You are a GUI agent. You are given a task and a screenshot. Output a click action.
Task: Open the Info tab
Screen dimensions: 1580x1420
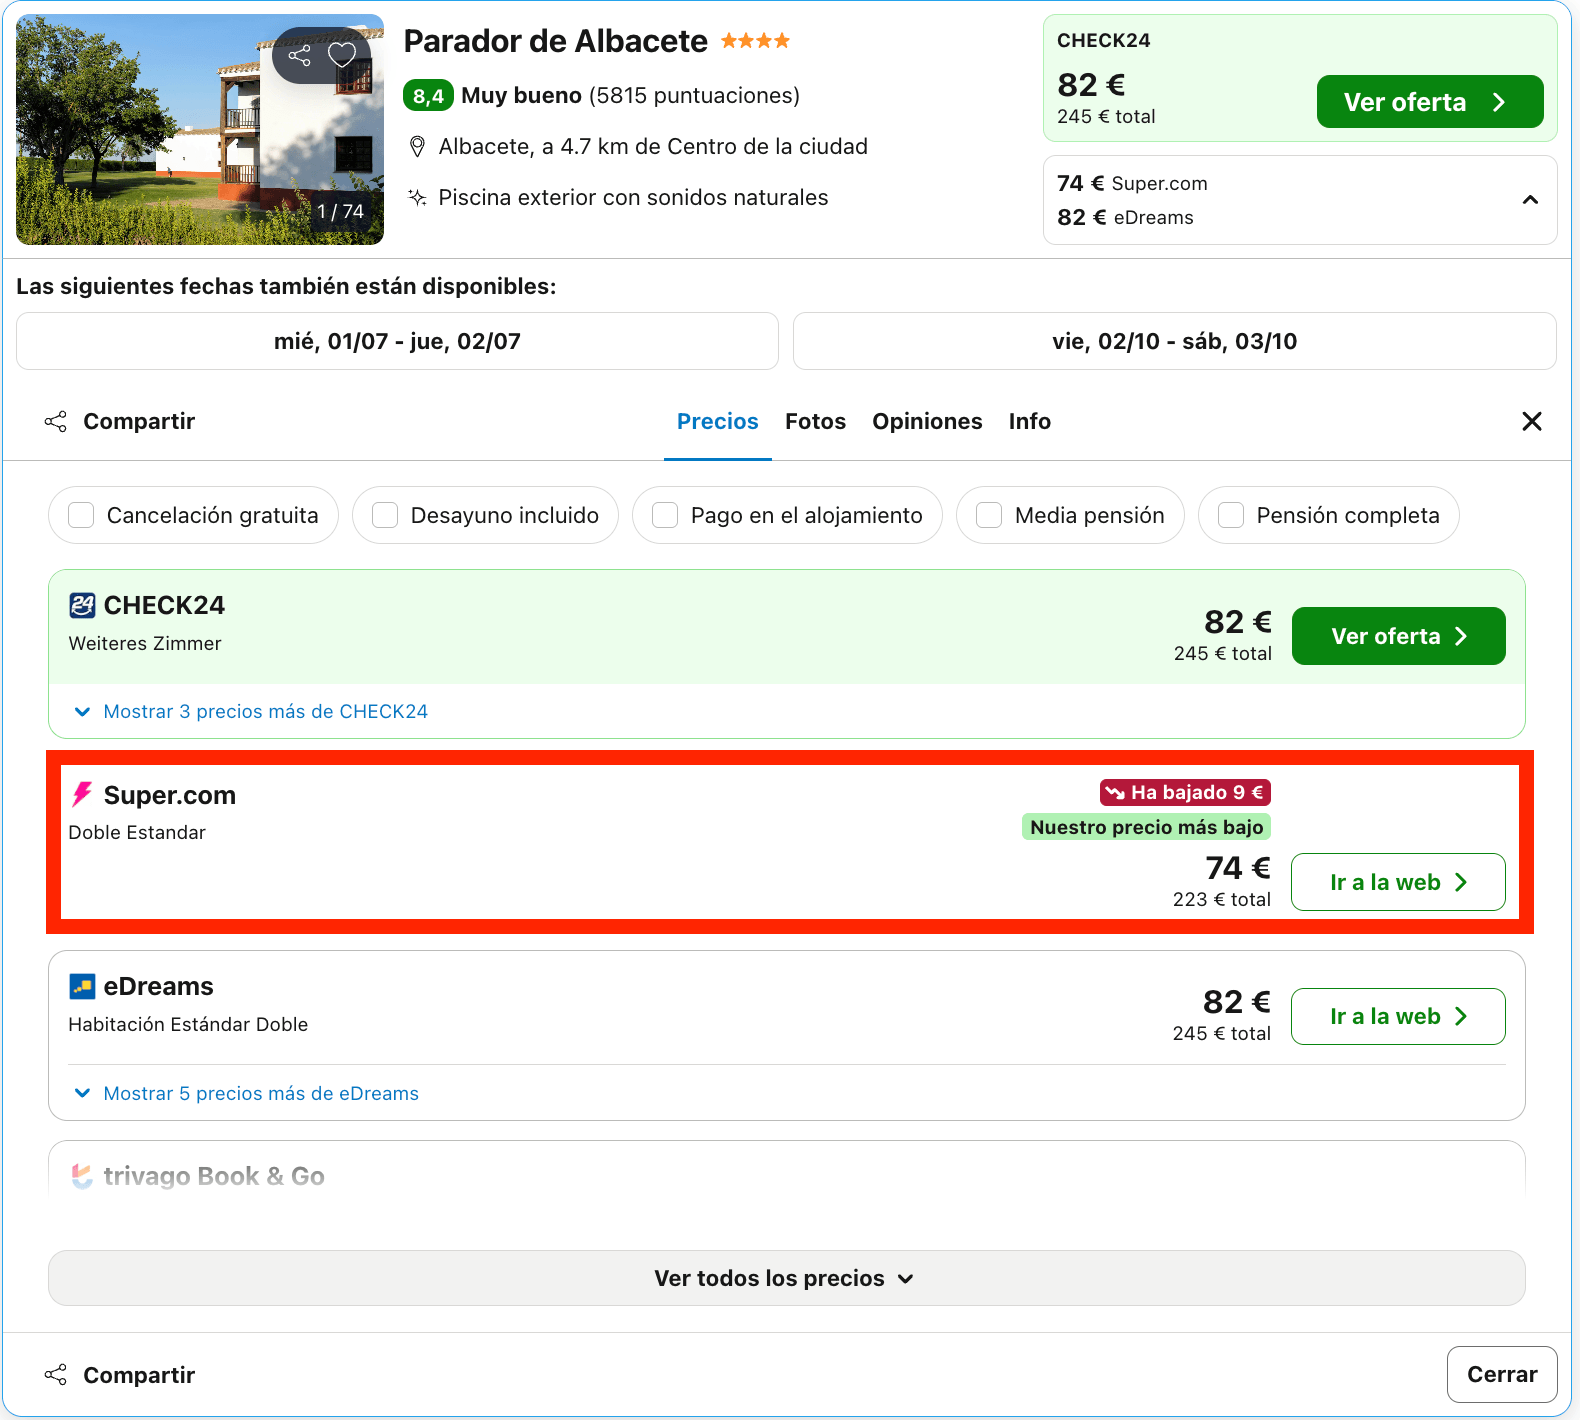click(1029, 421)
